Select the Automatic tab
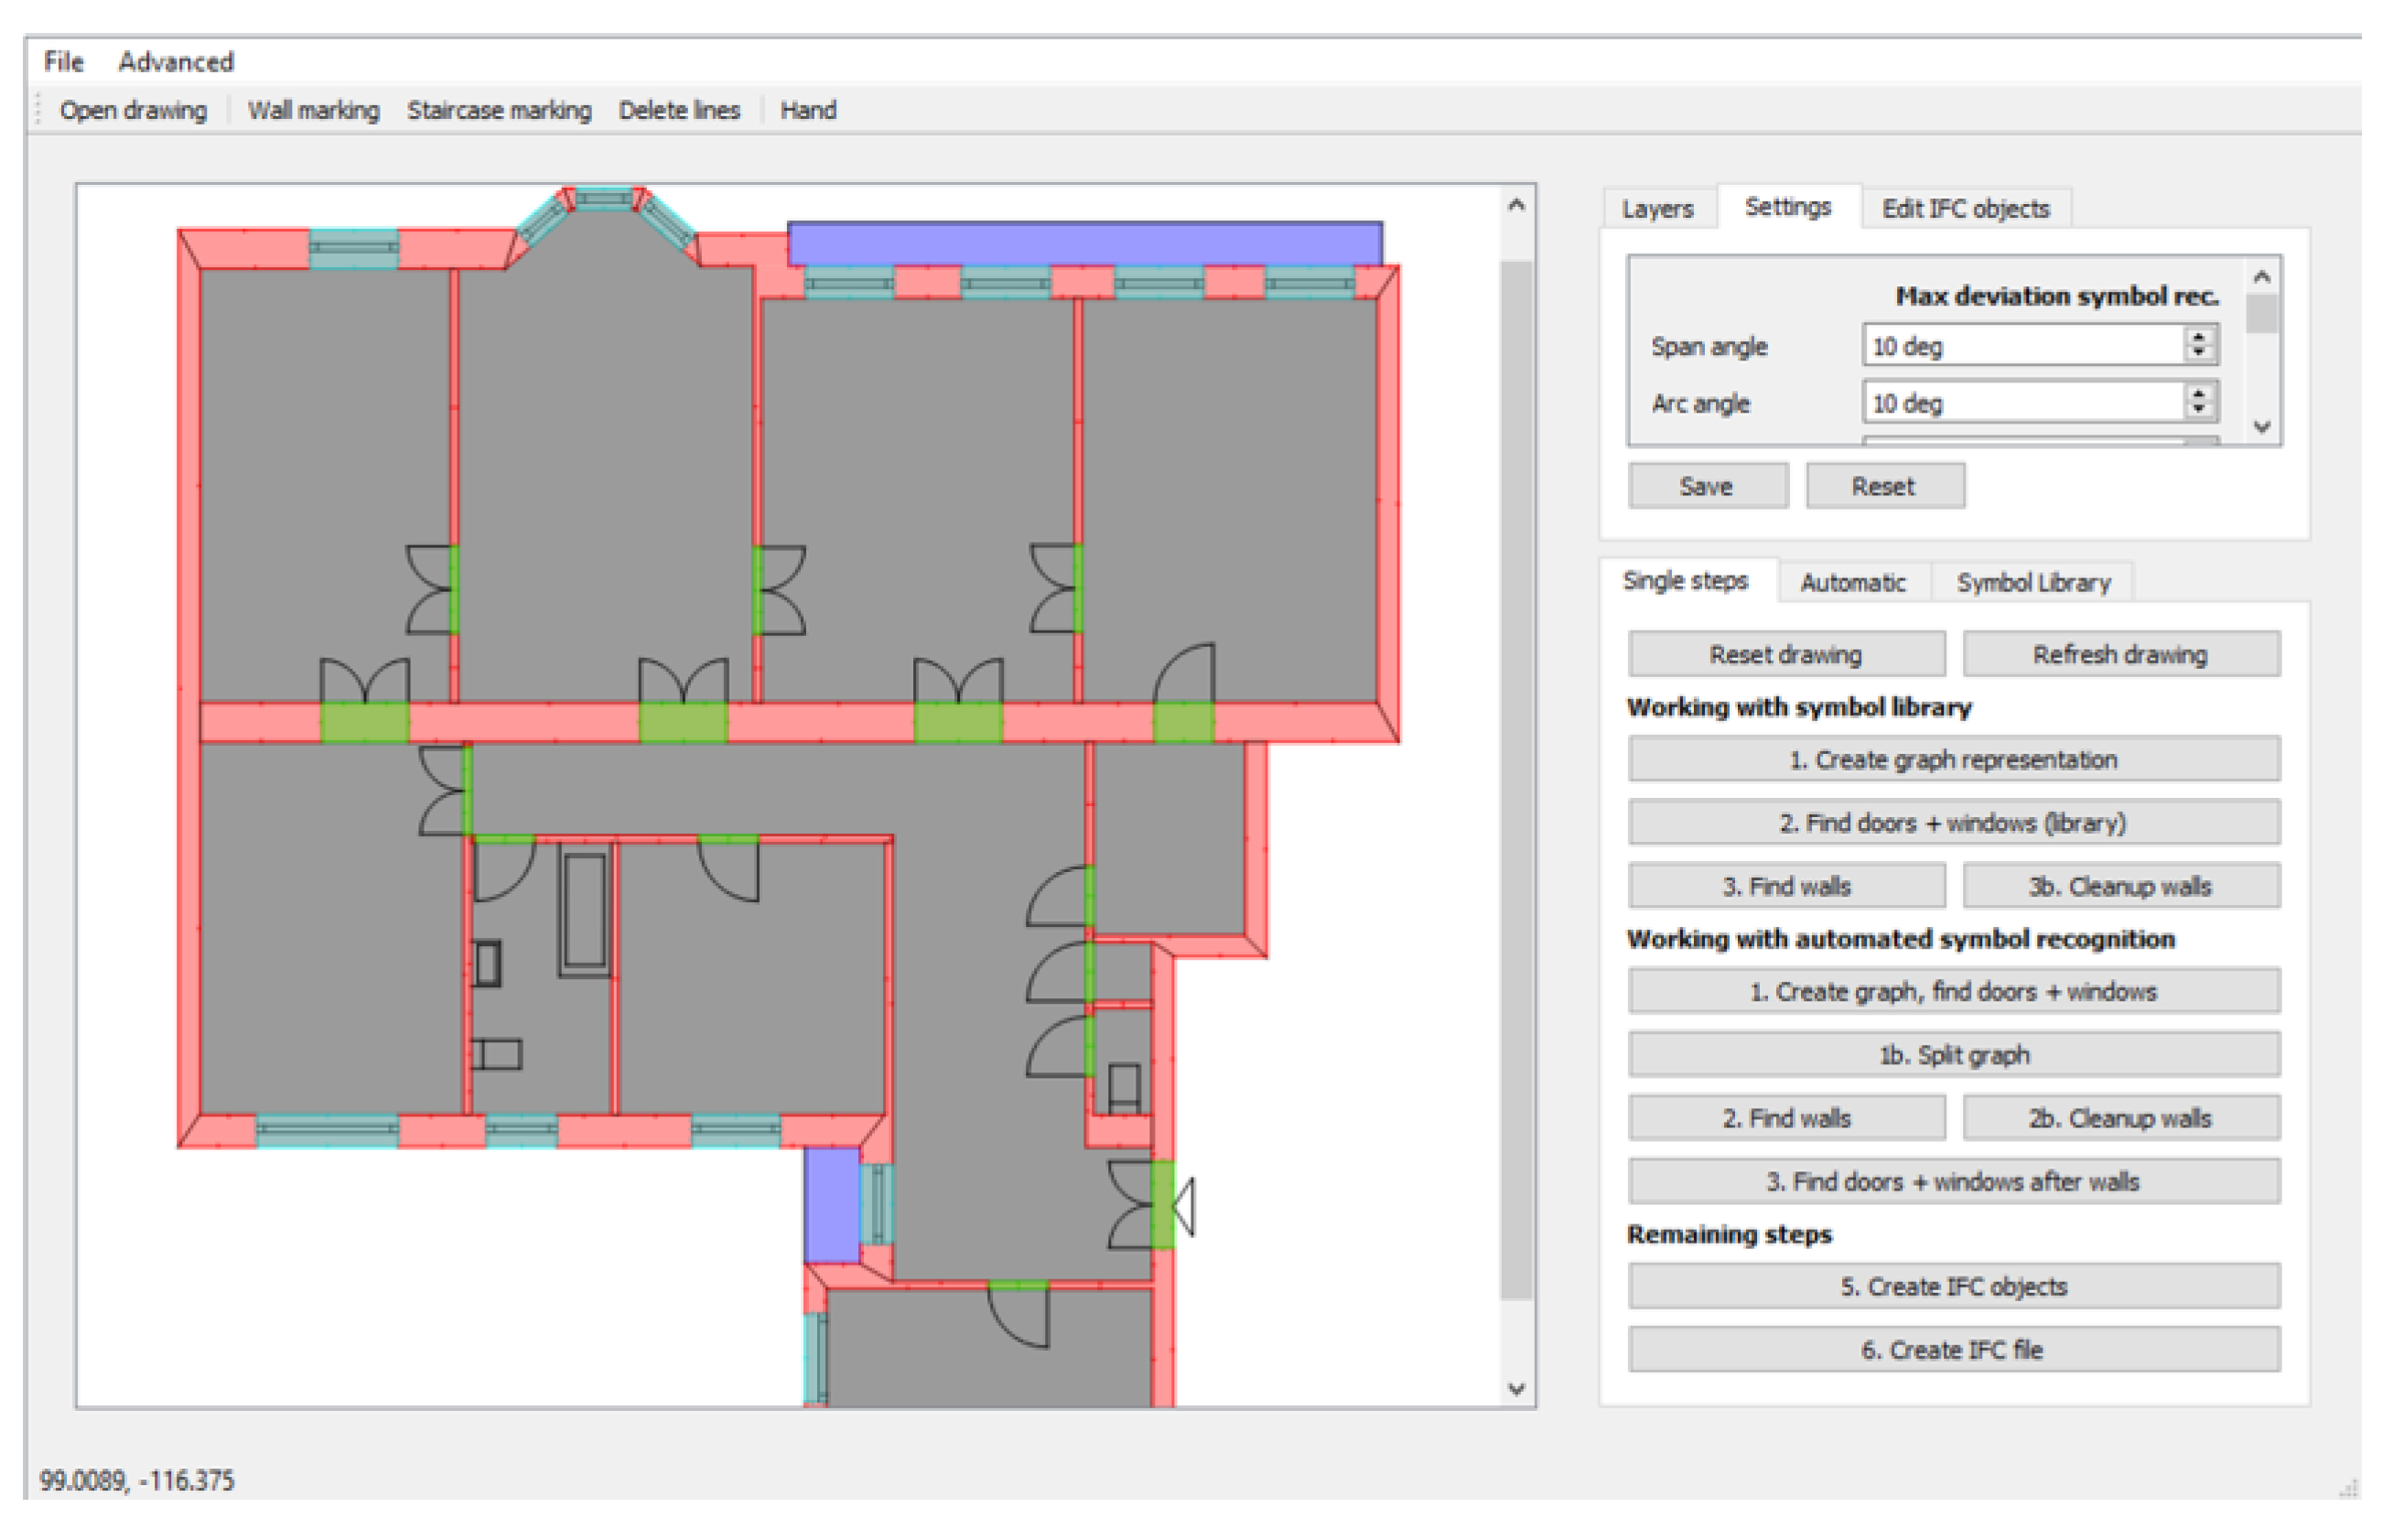2383x1540 pixels. pyautogui.click(x=1852, y=583)
